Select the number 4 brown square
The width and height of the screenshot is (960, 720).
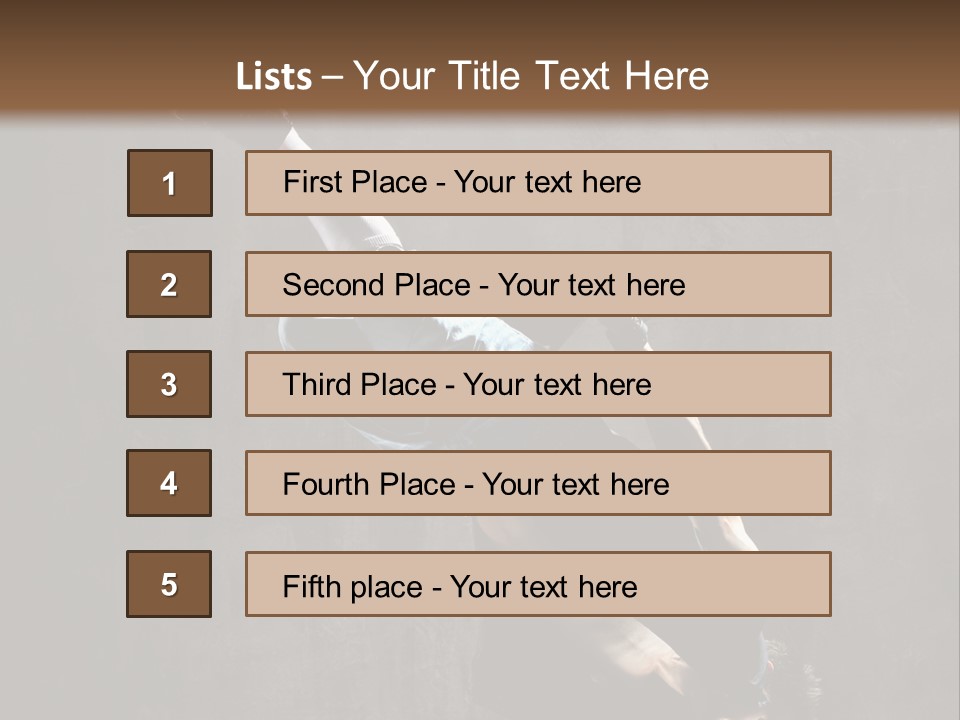169,483
